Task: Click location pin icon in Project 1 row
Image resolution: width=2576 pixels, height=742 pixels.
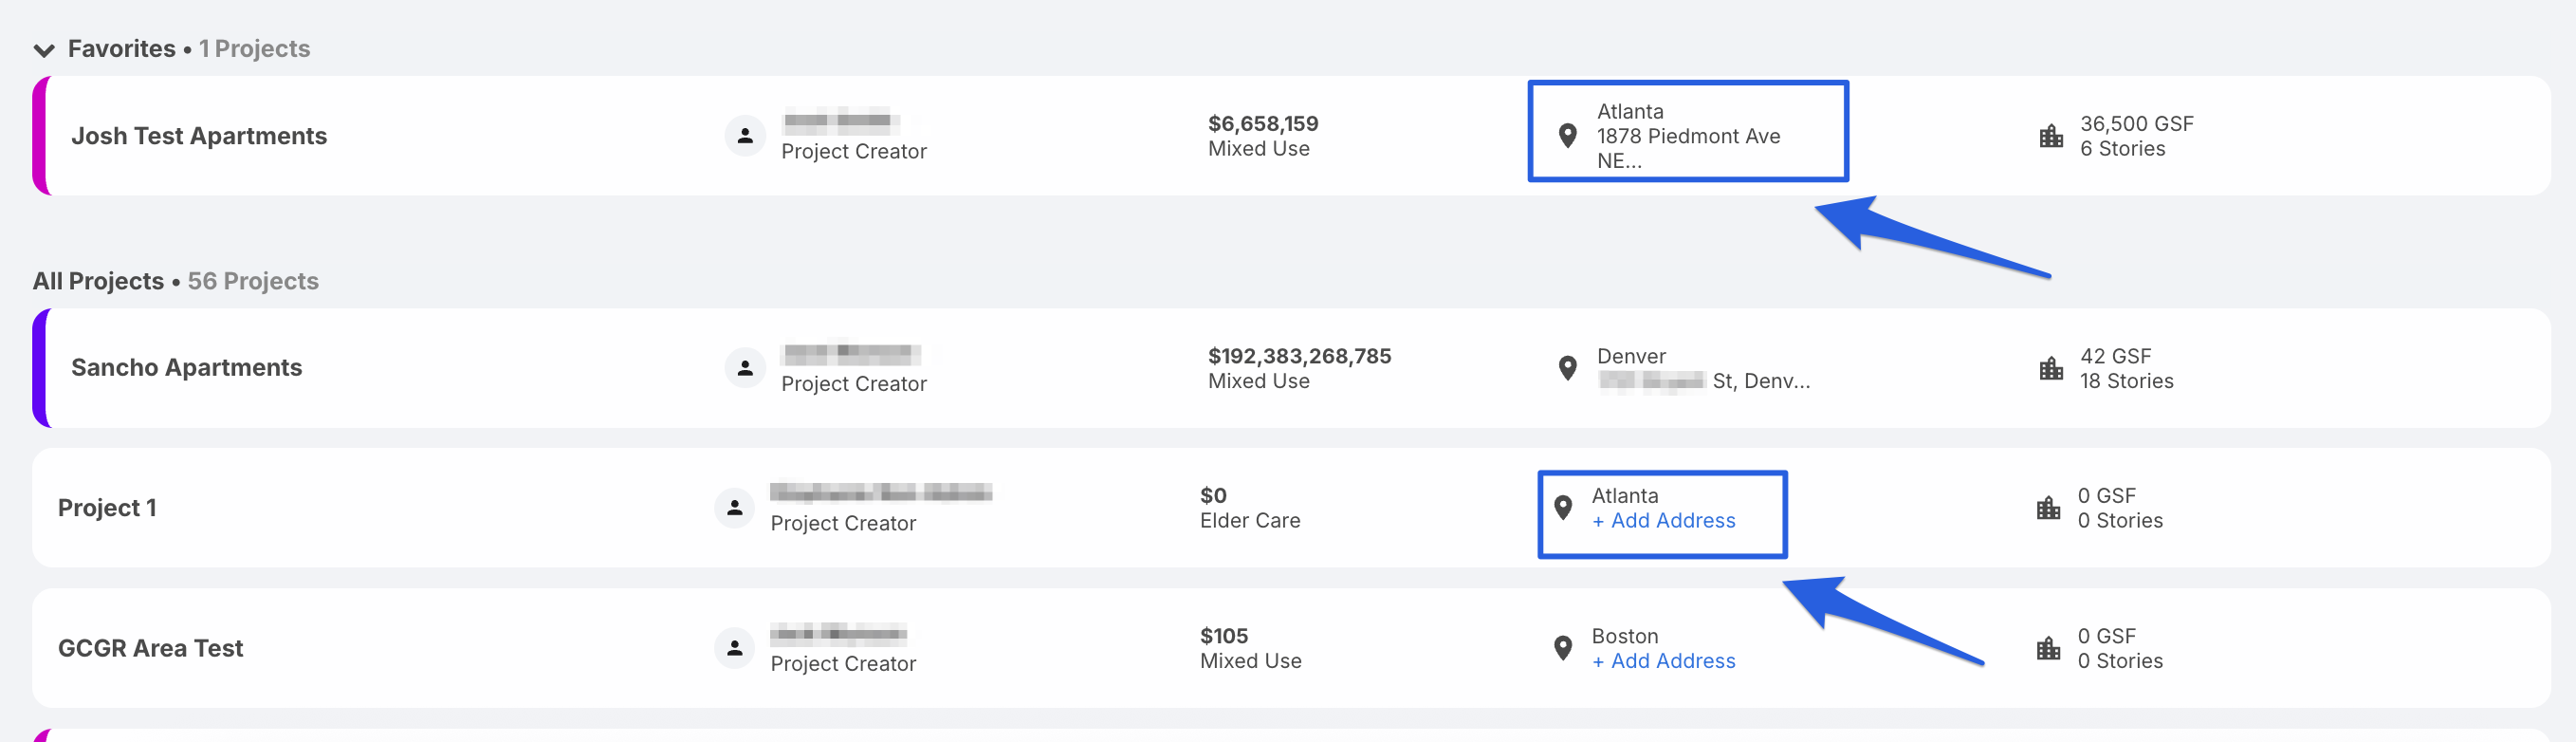Action: [1562, 508]
